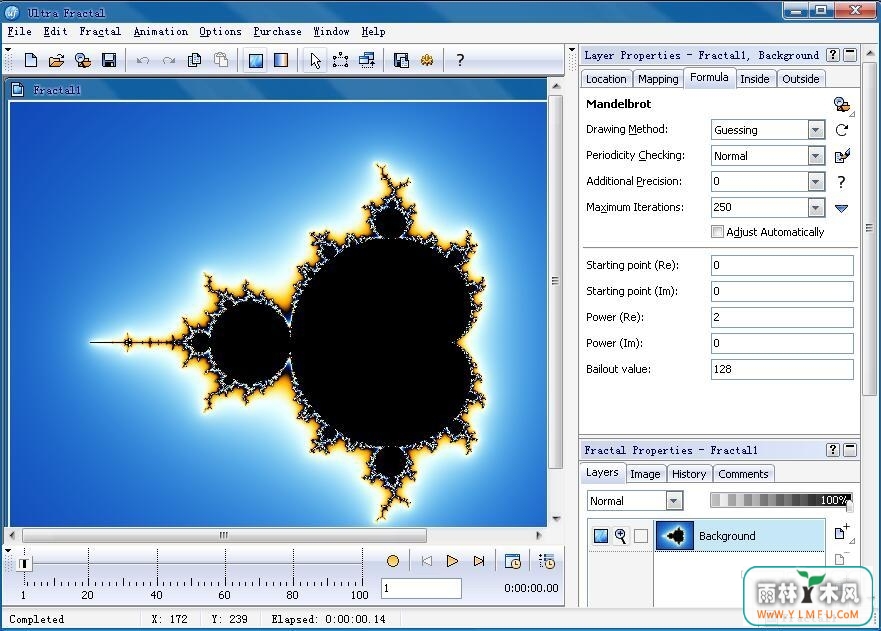Open the Maximum Iterations dropdown
This screenshot has width=881, height=631.
click(x=816, y=207)
